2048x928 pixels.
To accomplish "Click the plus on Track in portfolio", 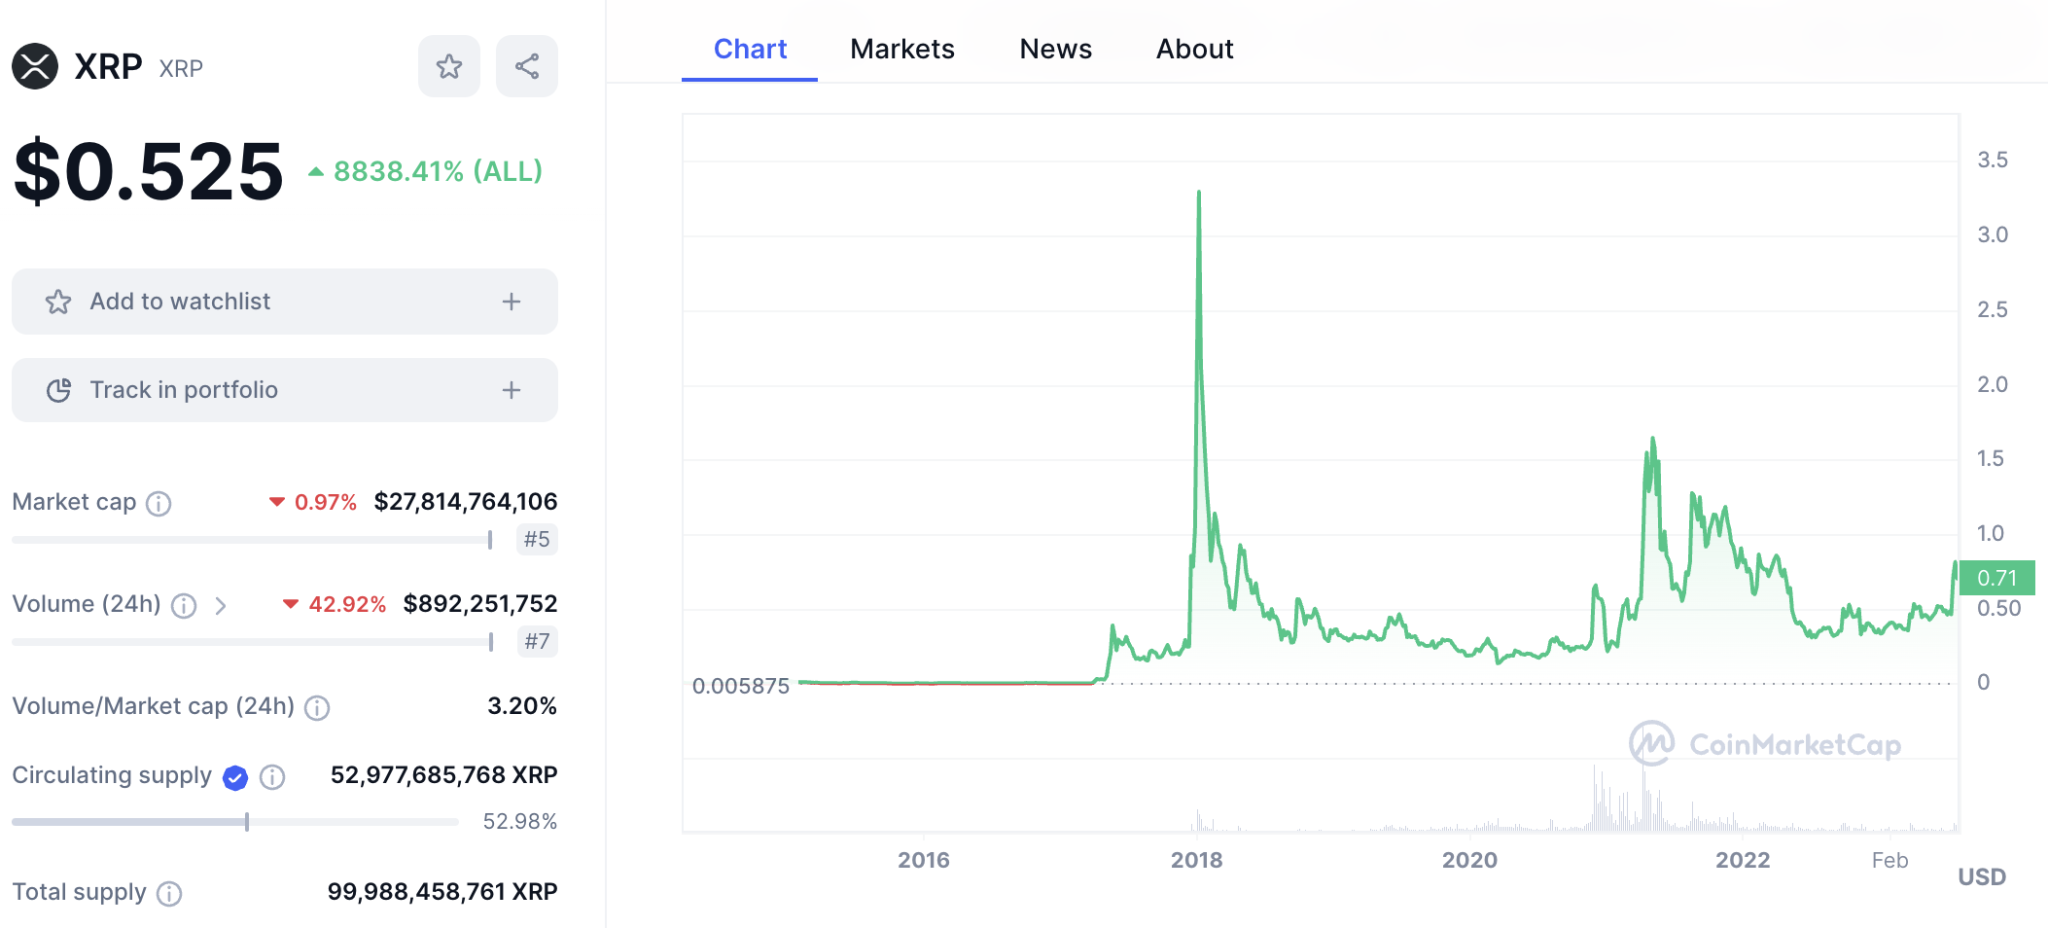I will pos(511,390).
